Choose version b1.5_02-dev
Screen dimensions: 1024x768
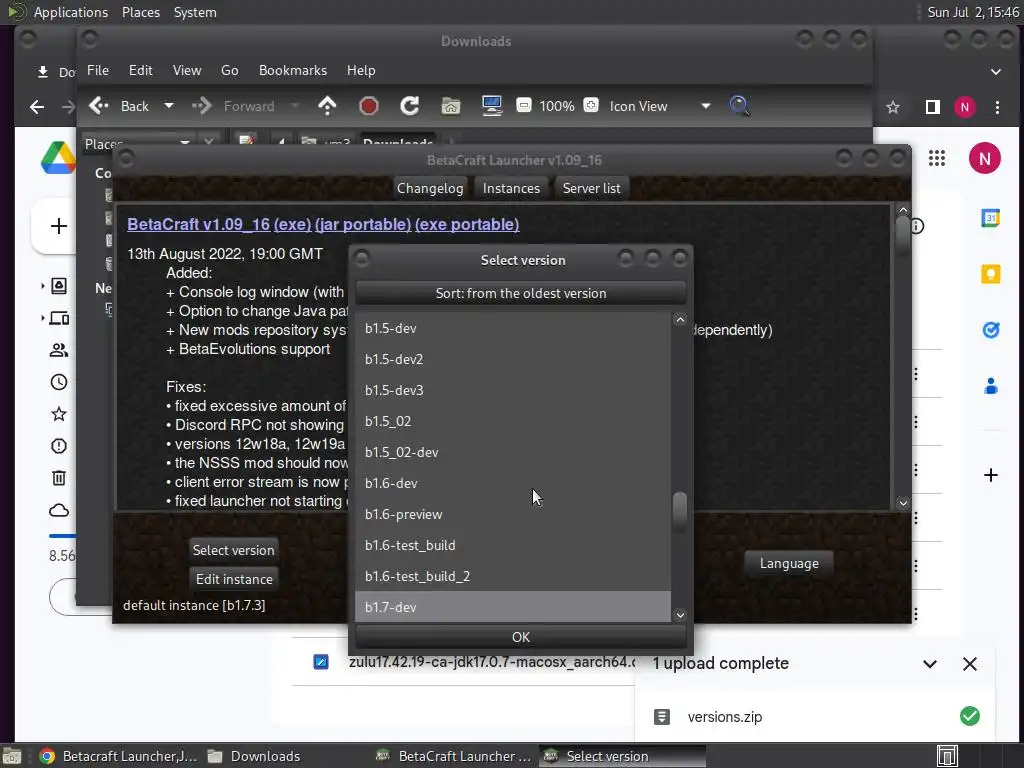513,453
